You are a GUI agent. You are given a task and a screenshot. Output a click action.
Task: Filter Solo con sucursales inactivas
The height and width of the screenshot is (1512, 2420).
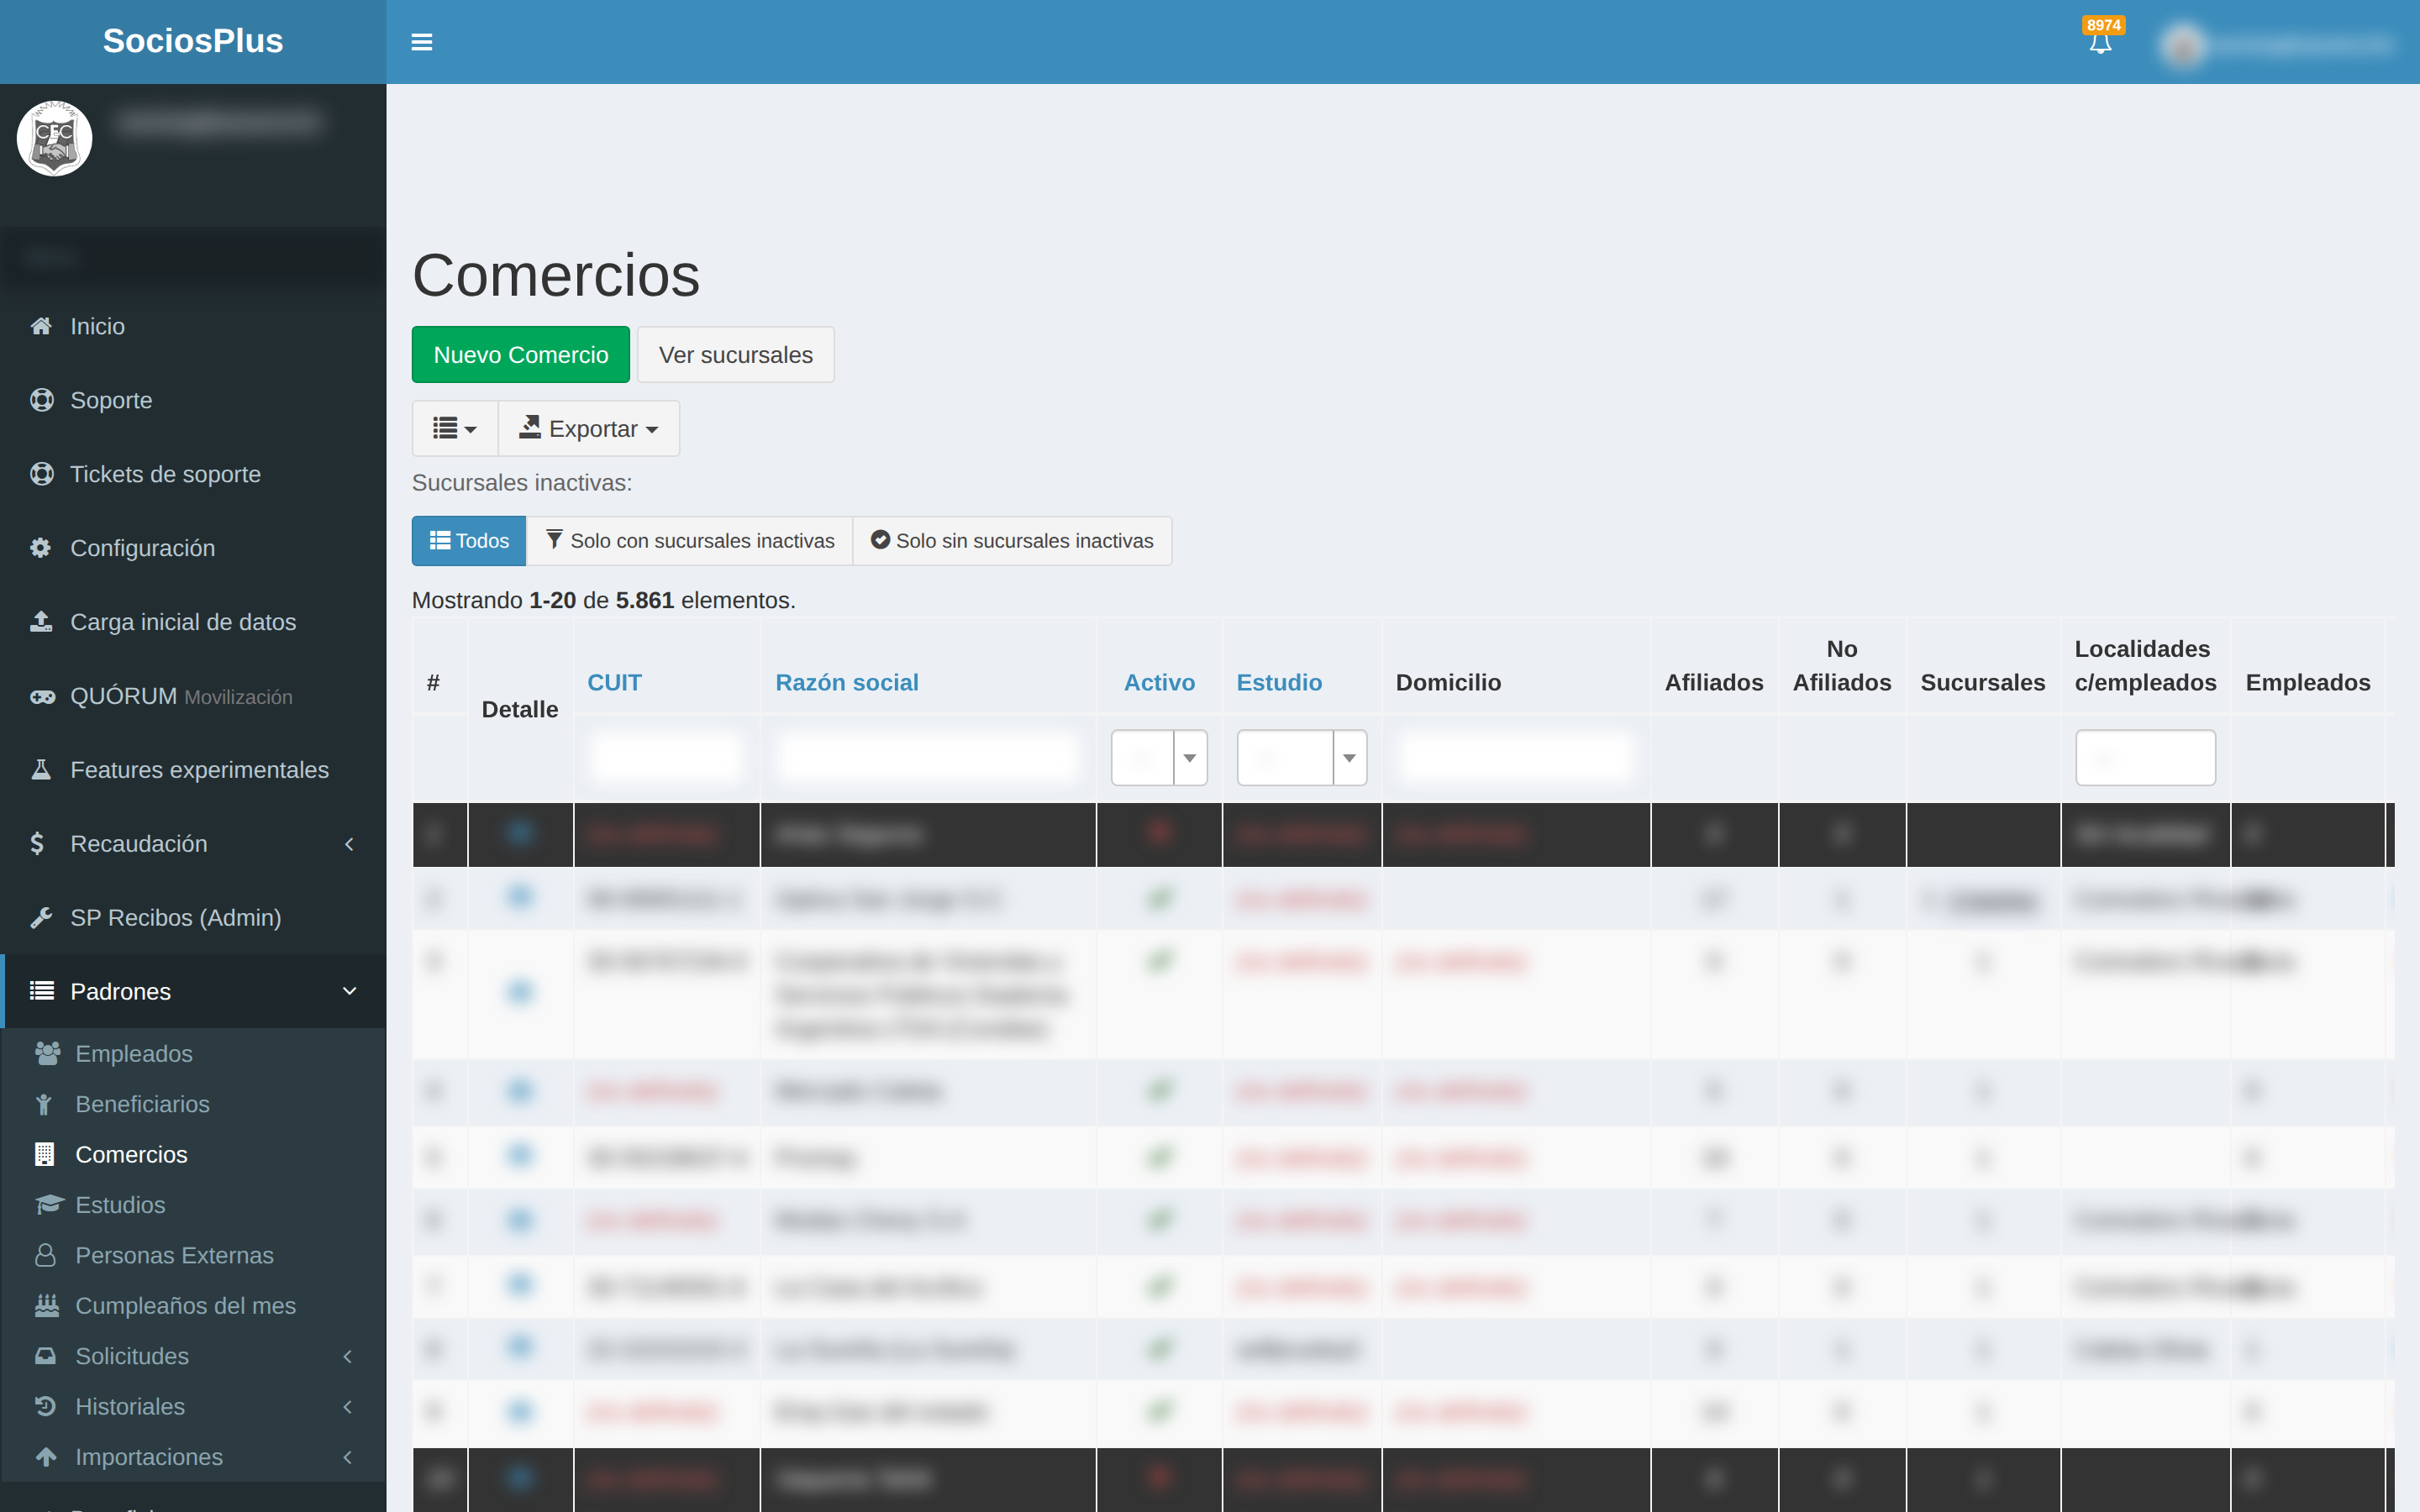pyautogui.click(x=690, y=541)
